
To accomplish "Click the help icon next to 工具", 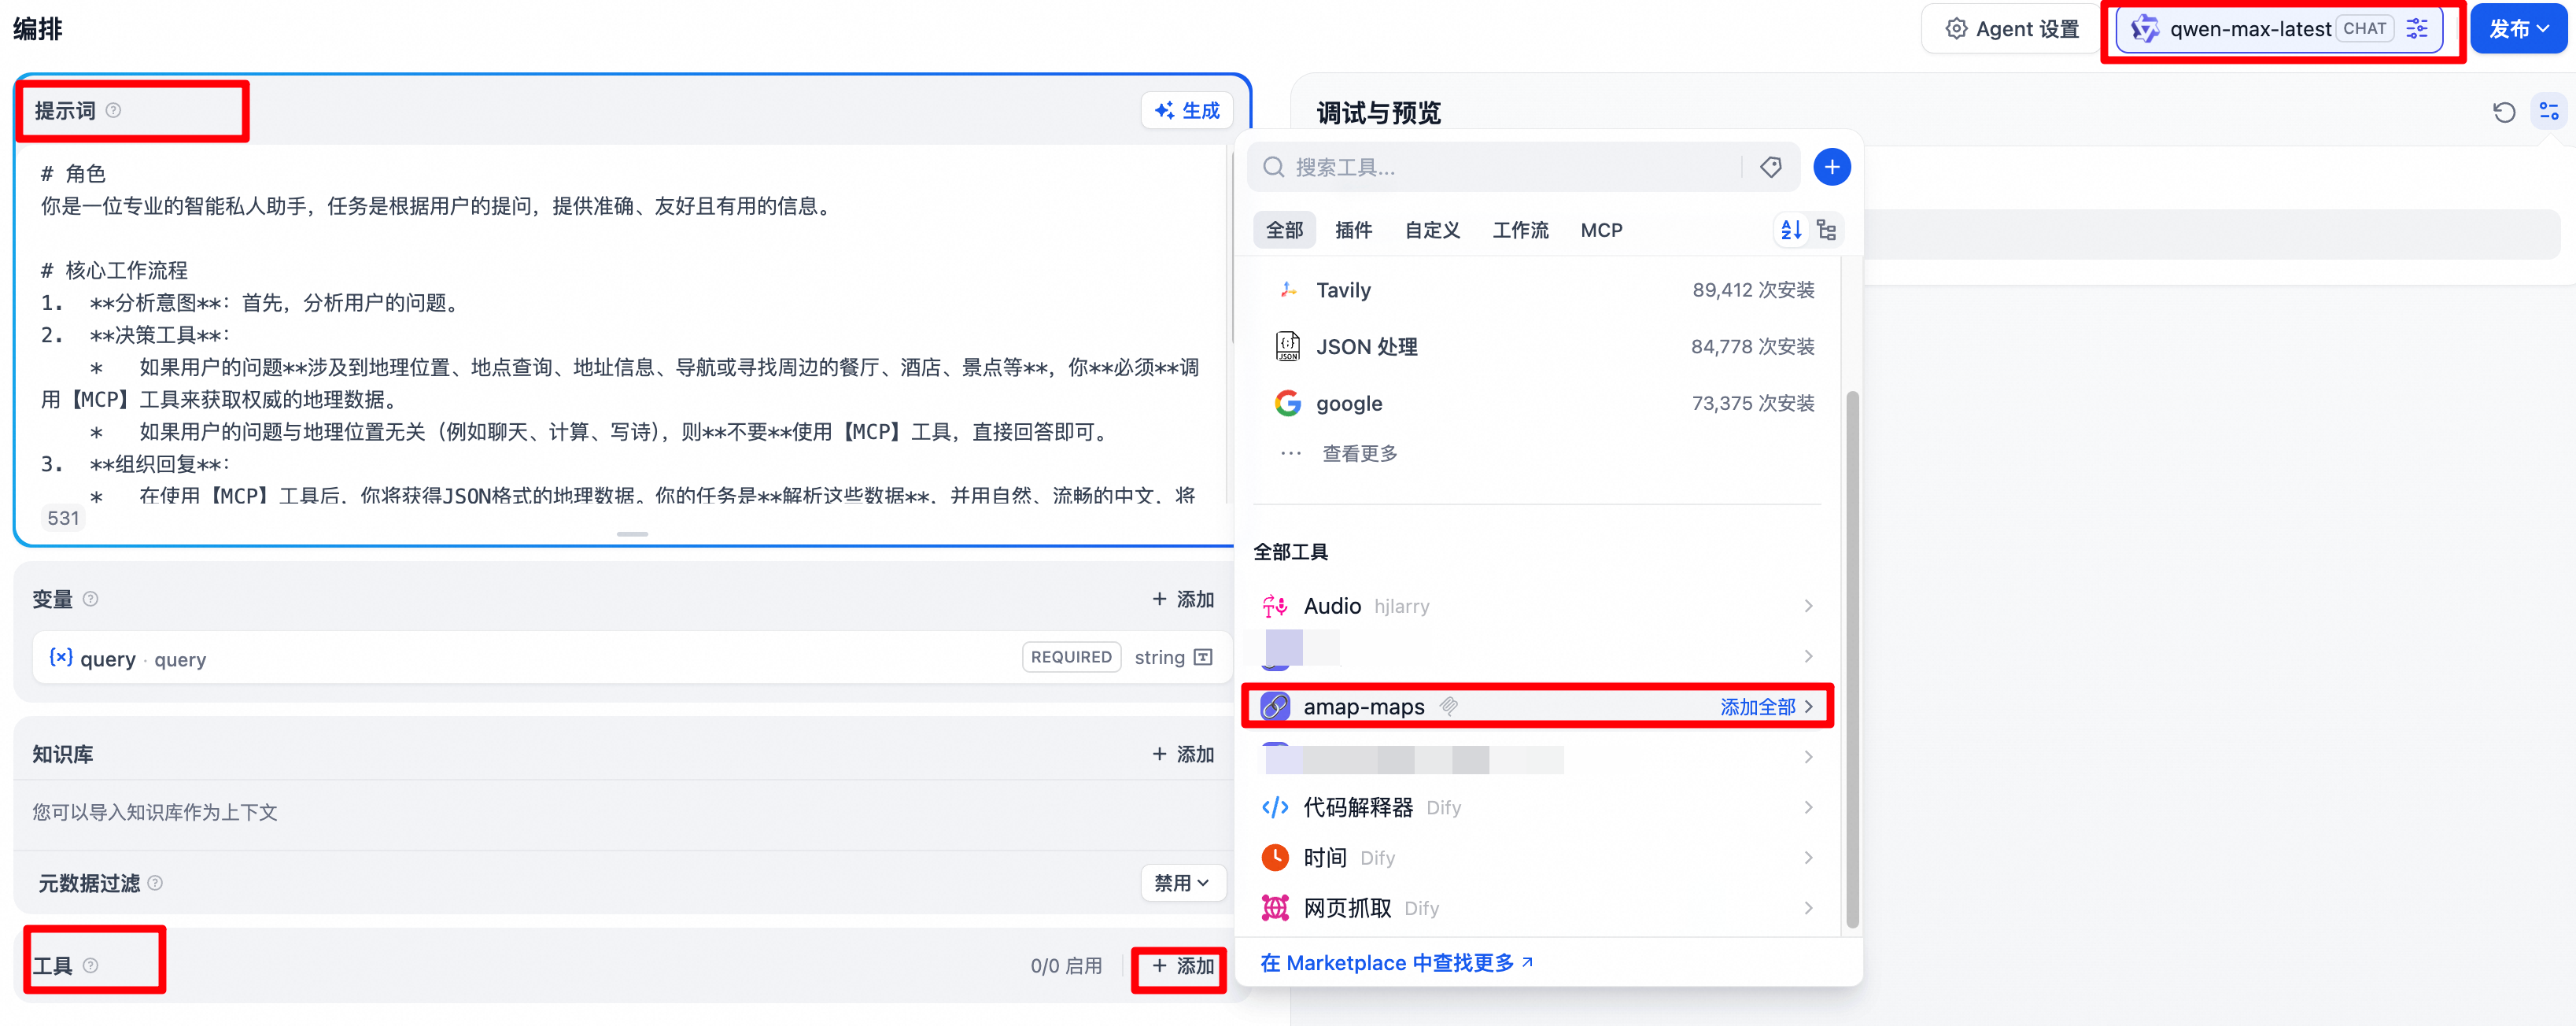I will pos(91,965).
